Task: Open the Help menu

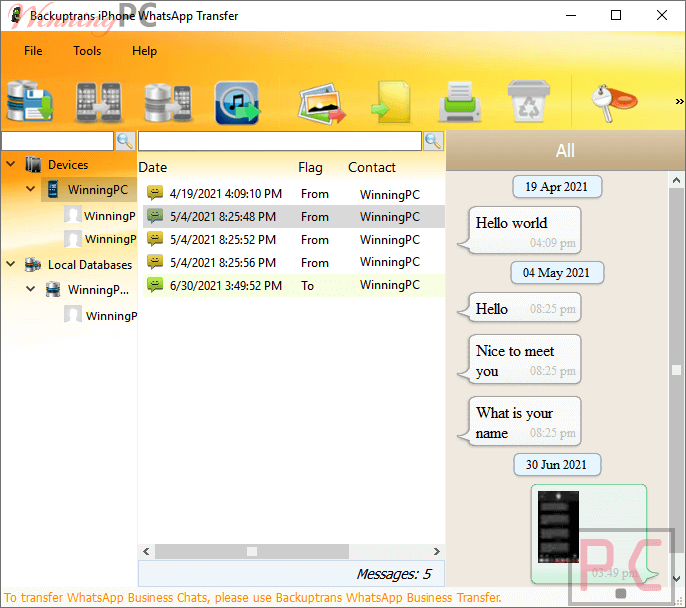Action: coord(144,51)
